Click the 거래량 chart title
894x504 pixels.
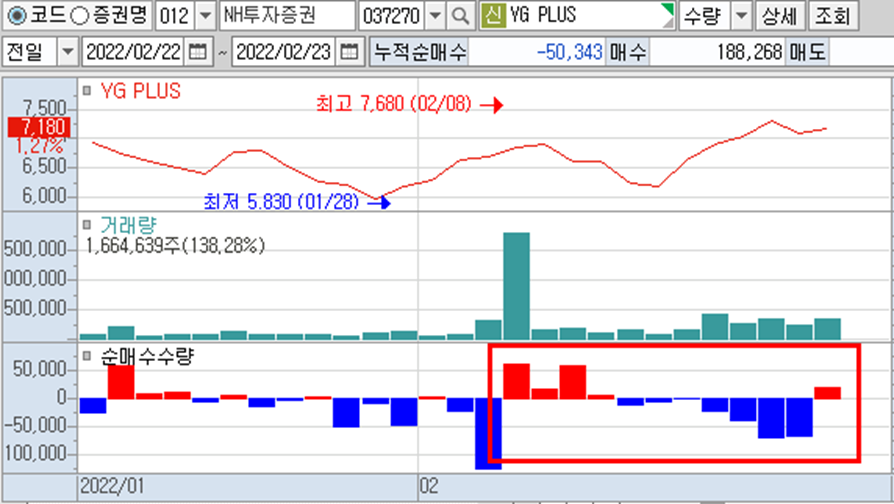pos(128,225)
